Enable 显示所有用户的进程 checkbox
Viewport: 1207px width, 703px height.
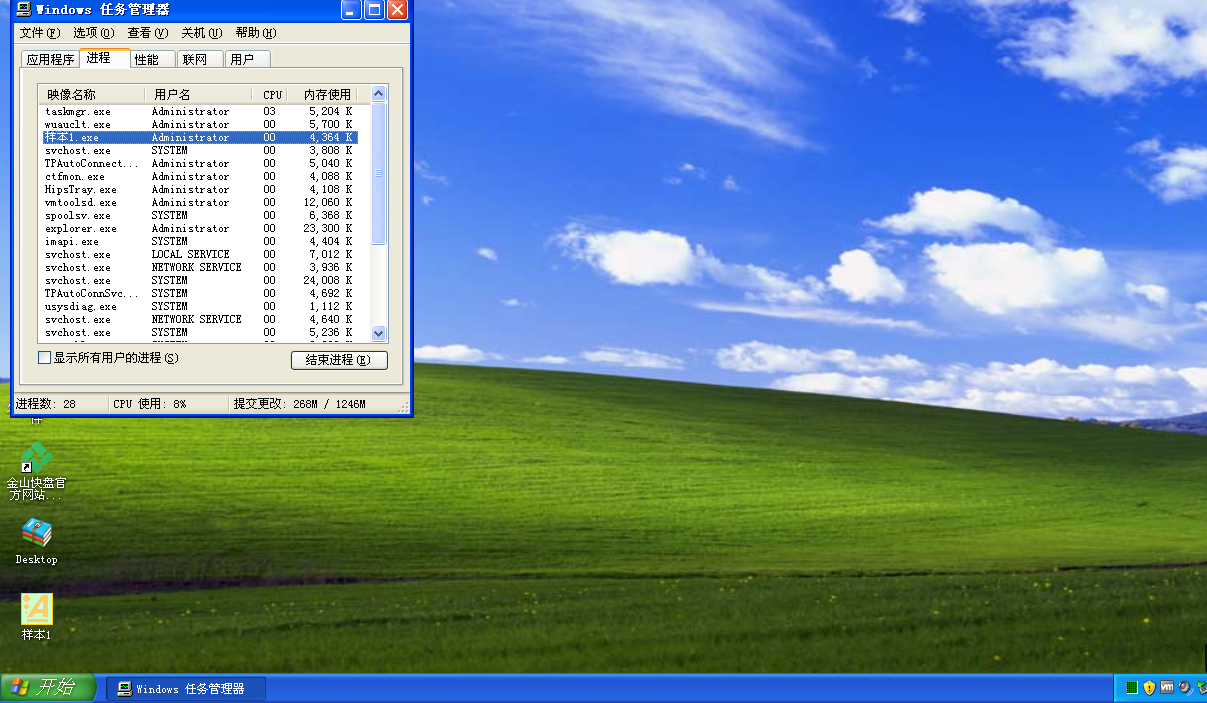tap(44, 358)
